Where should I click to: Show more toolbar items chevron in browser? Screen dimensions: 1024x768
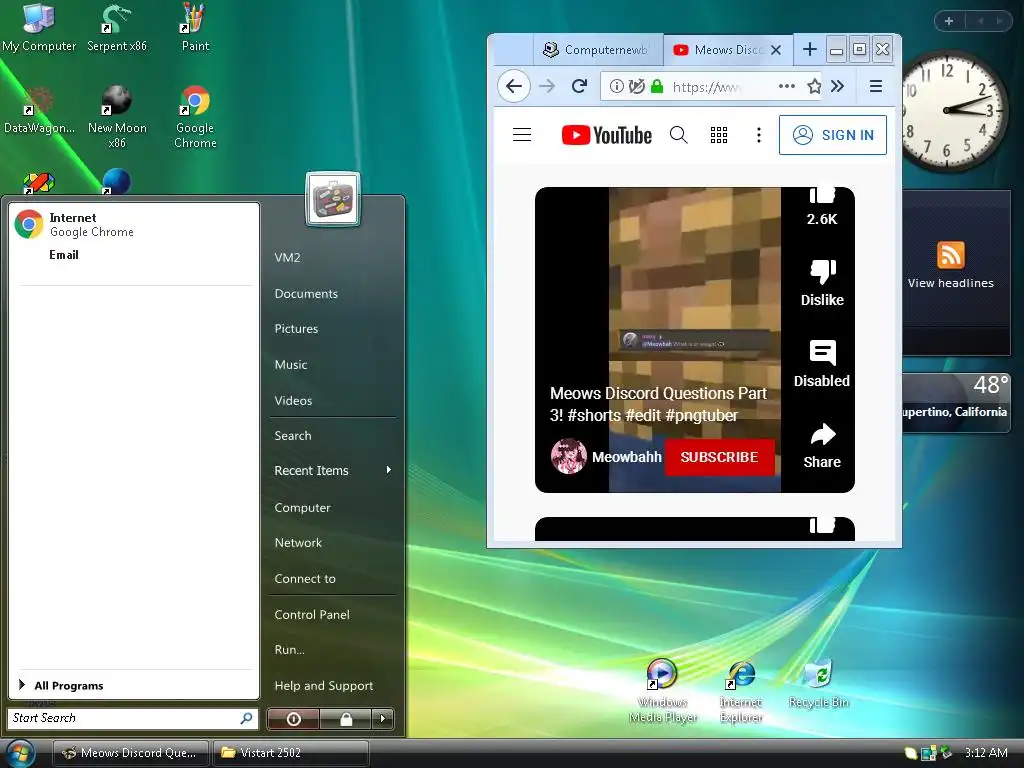pyautogui.click(x=838, y=86)
